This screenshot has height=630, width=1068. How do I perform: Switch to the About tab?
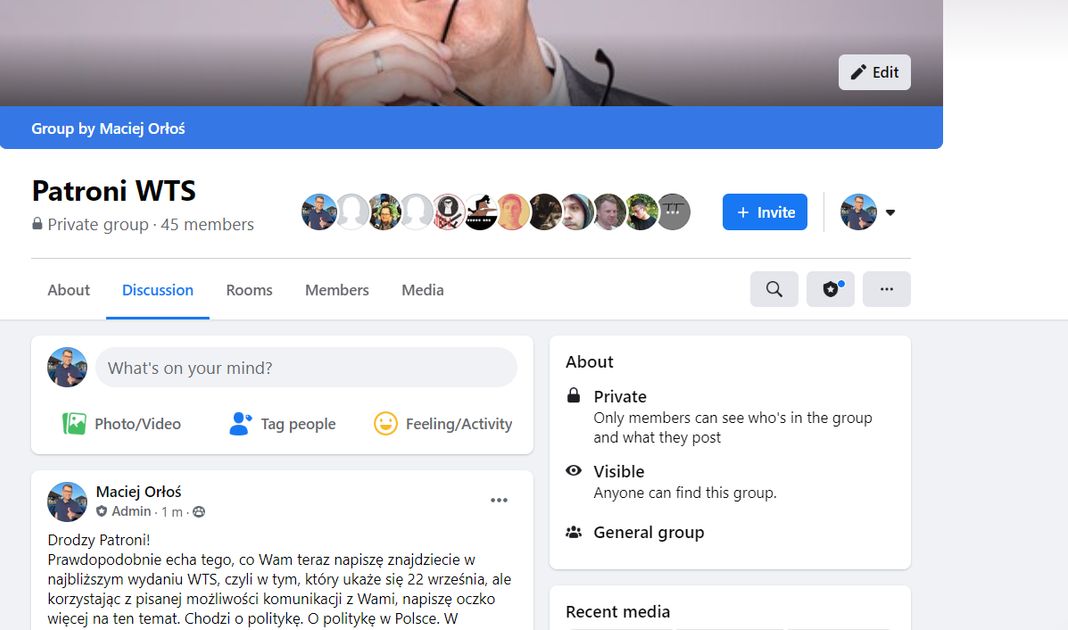[x=69, y=290]
